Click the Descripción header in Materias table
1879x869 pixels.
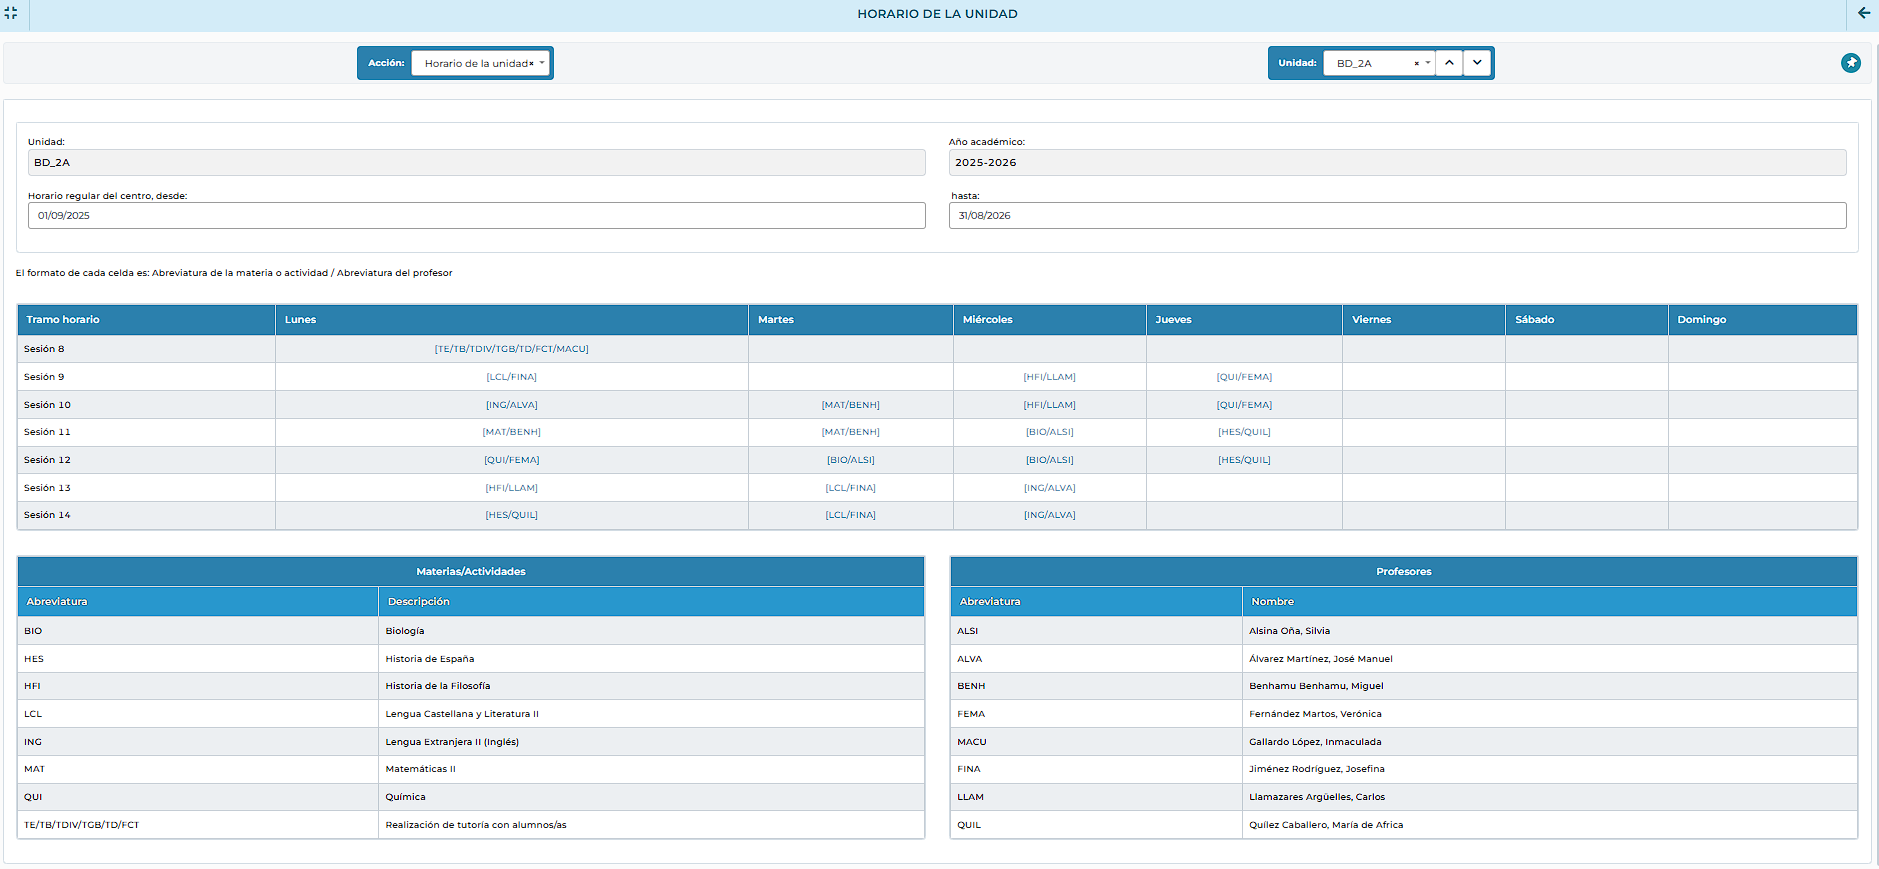tap(418, 602)
